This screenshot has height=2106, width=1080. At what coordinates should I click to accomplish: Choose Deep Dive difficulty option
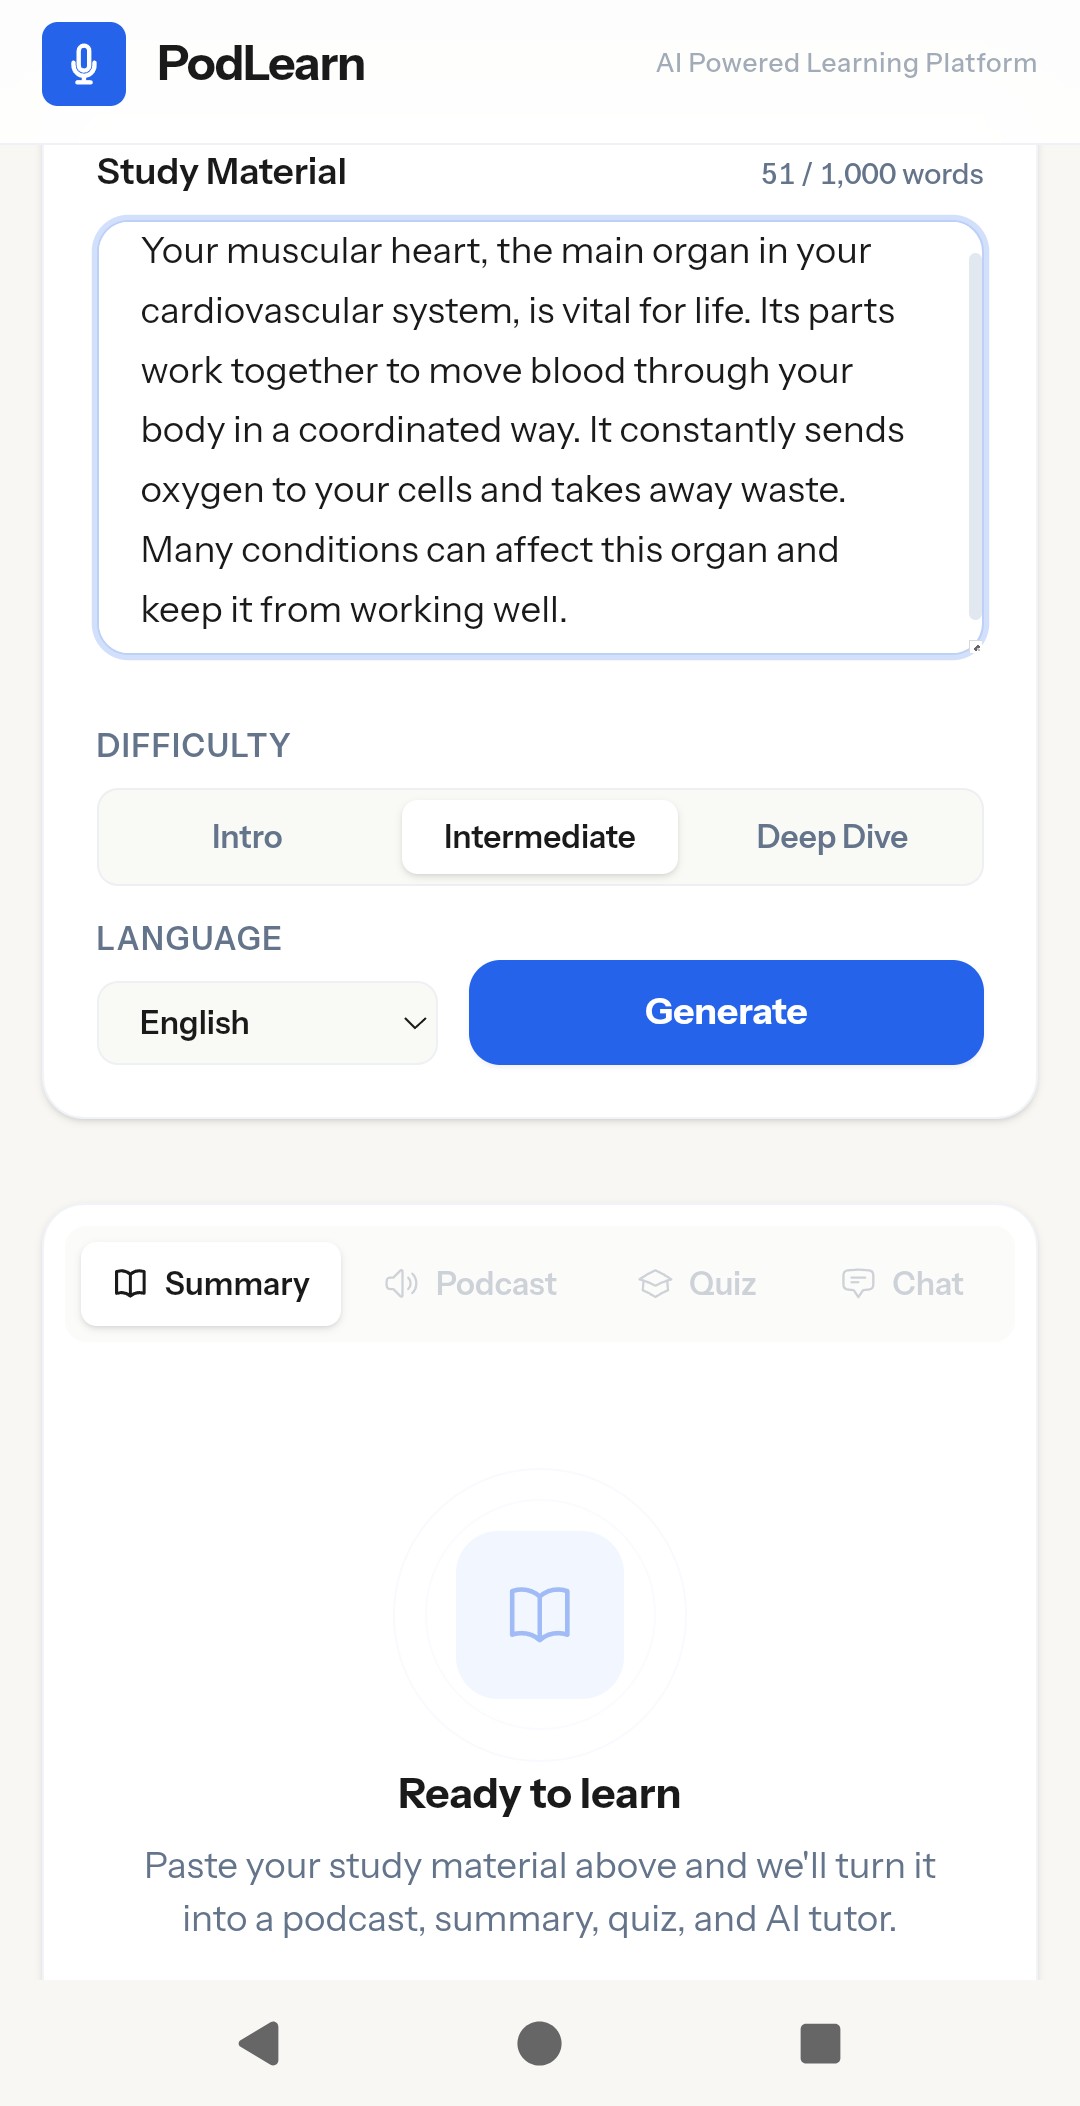tap(832, 837)
